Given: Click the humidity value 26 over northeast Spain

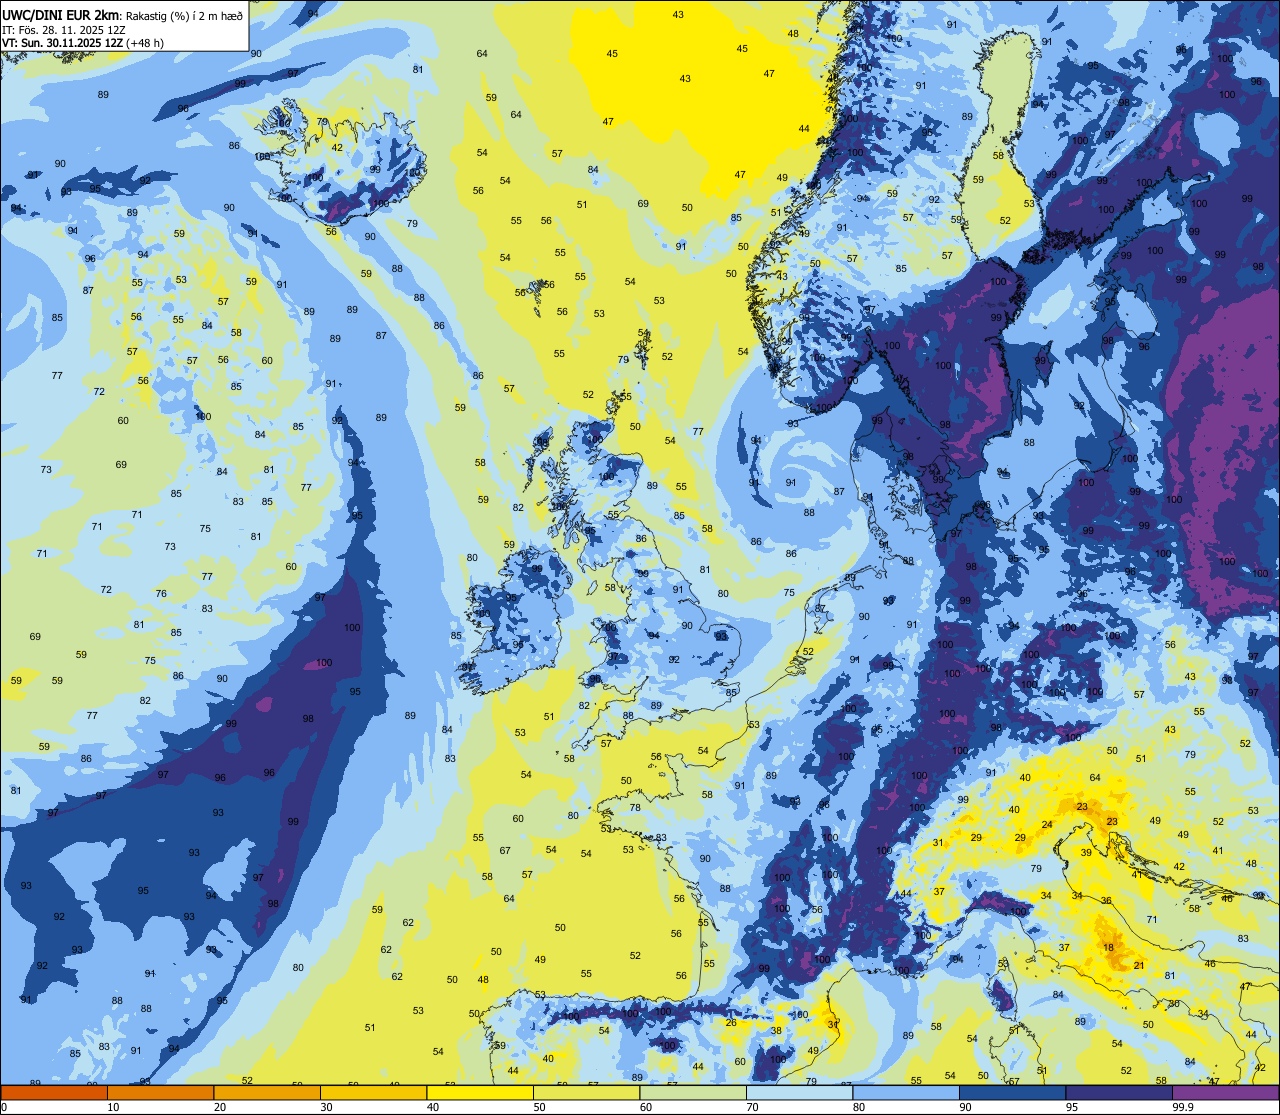Looking at the screenshot, I should click(x=731, y=1022).
